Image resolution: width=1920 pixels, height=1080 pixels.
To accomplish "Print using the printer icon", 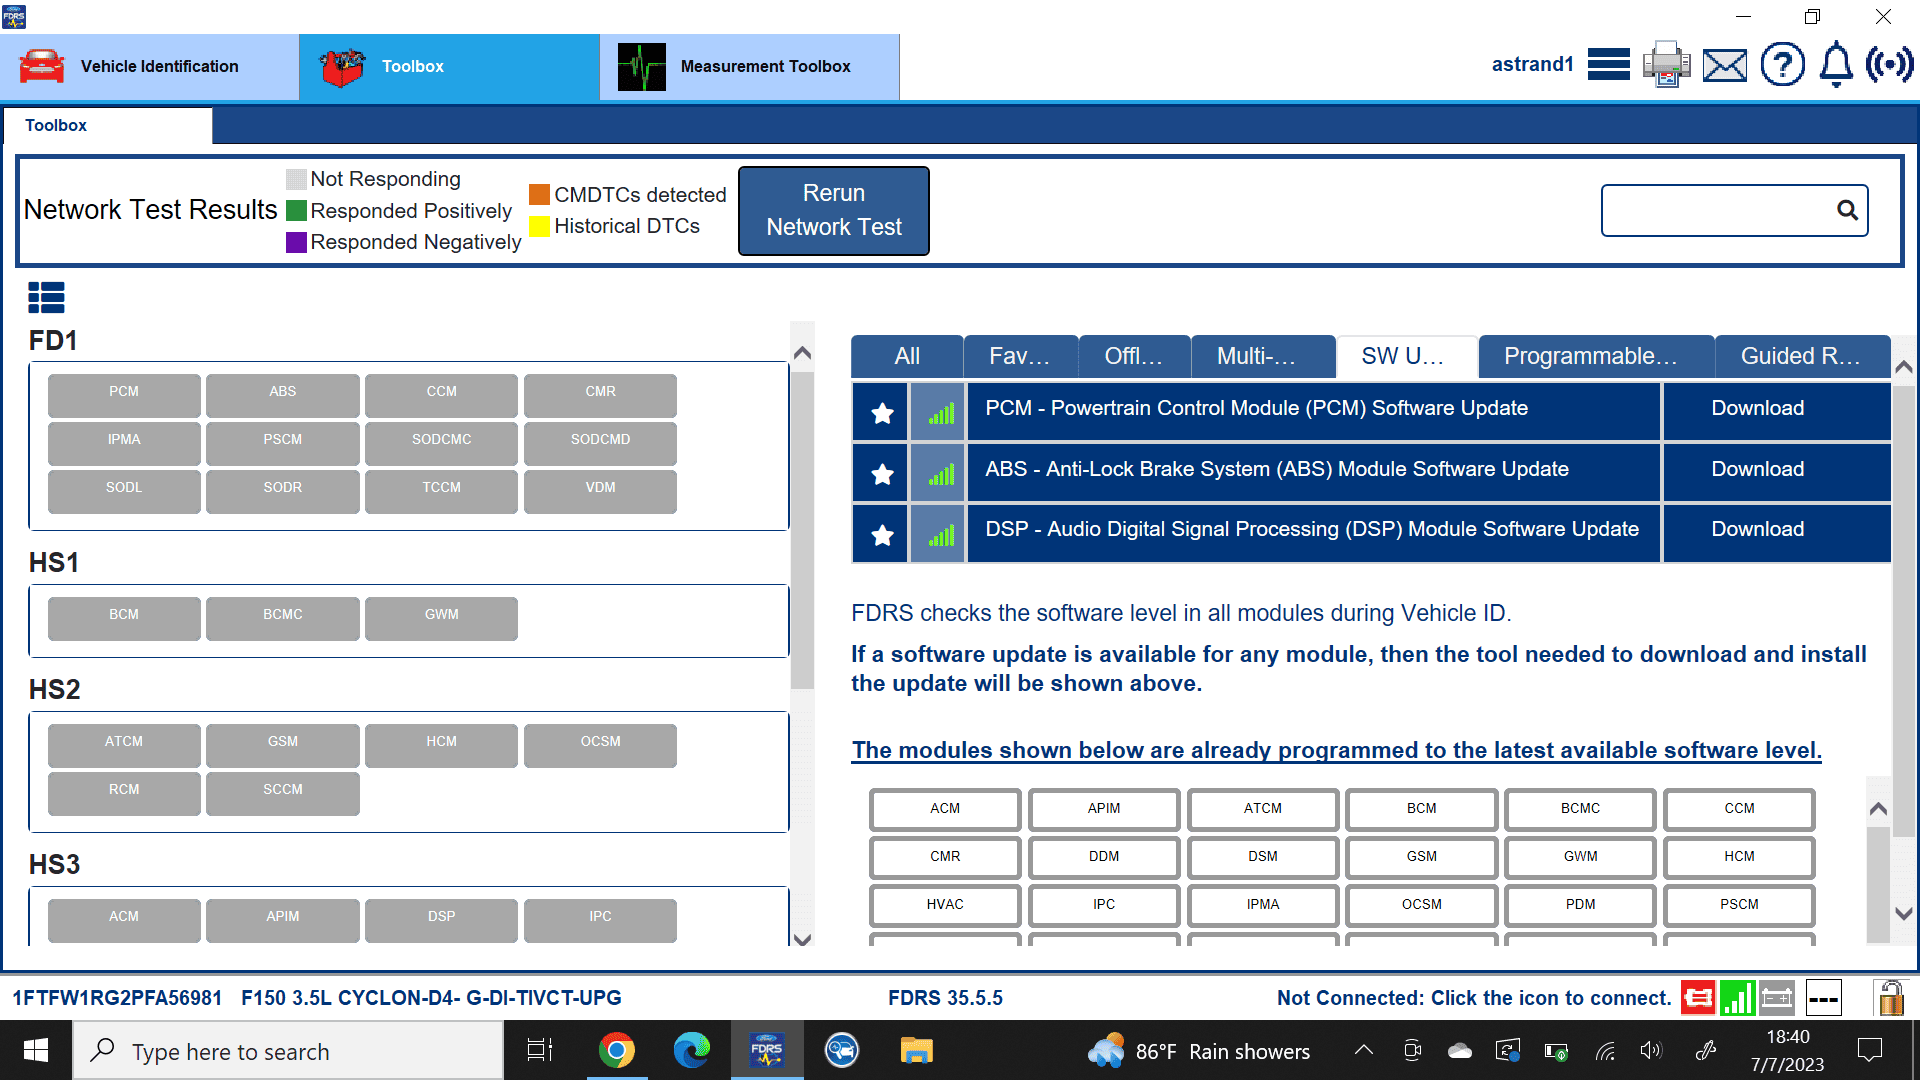I will coord(1665,64).
